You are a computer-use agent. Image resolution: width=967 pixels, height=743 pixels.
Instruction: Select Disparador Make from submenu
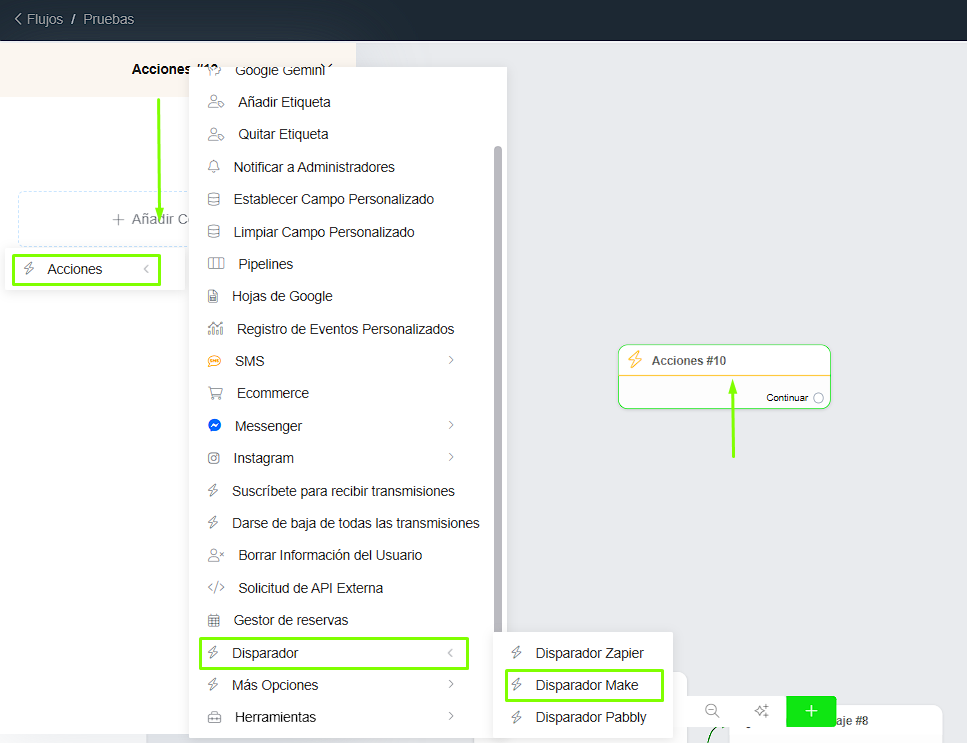click(586, 685)
